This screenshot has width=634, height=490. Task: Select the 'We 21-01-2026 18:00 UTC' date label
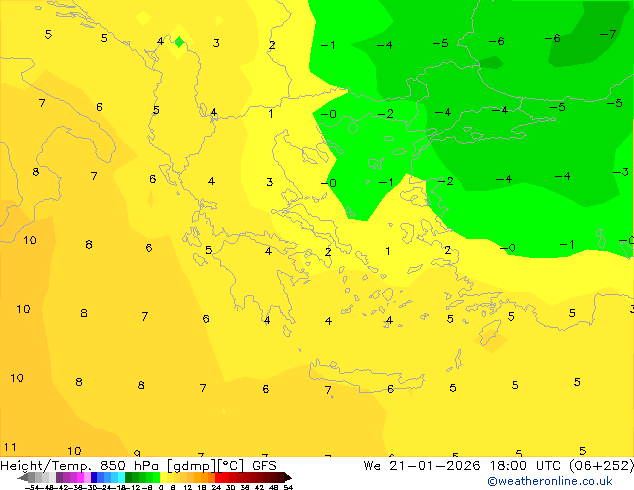(x=462, y=466)
